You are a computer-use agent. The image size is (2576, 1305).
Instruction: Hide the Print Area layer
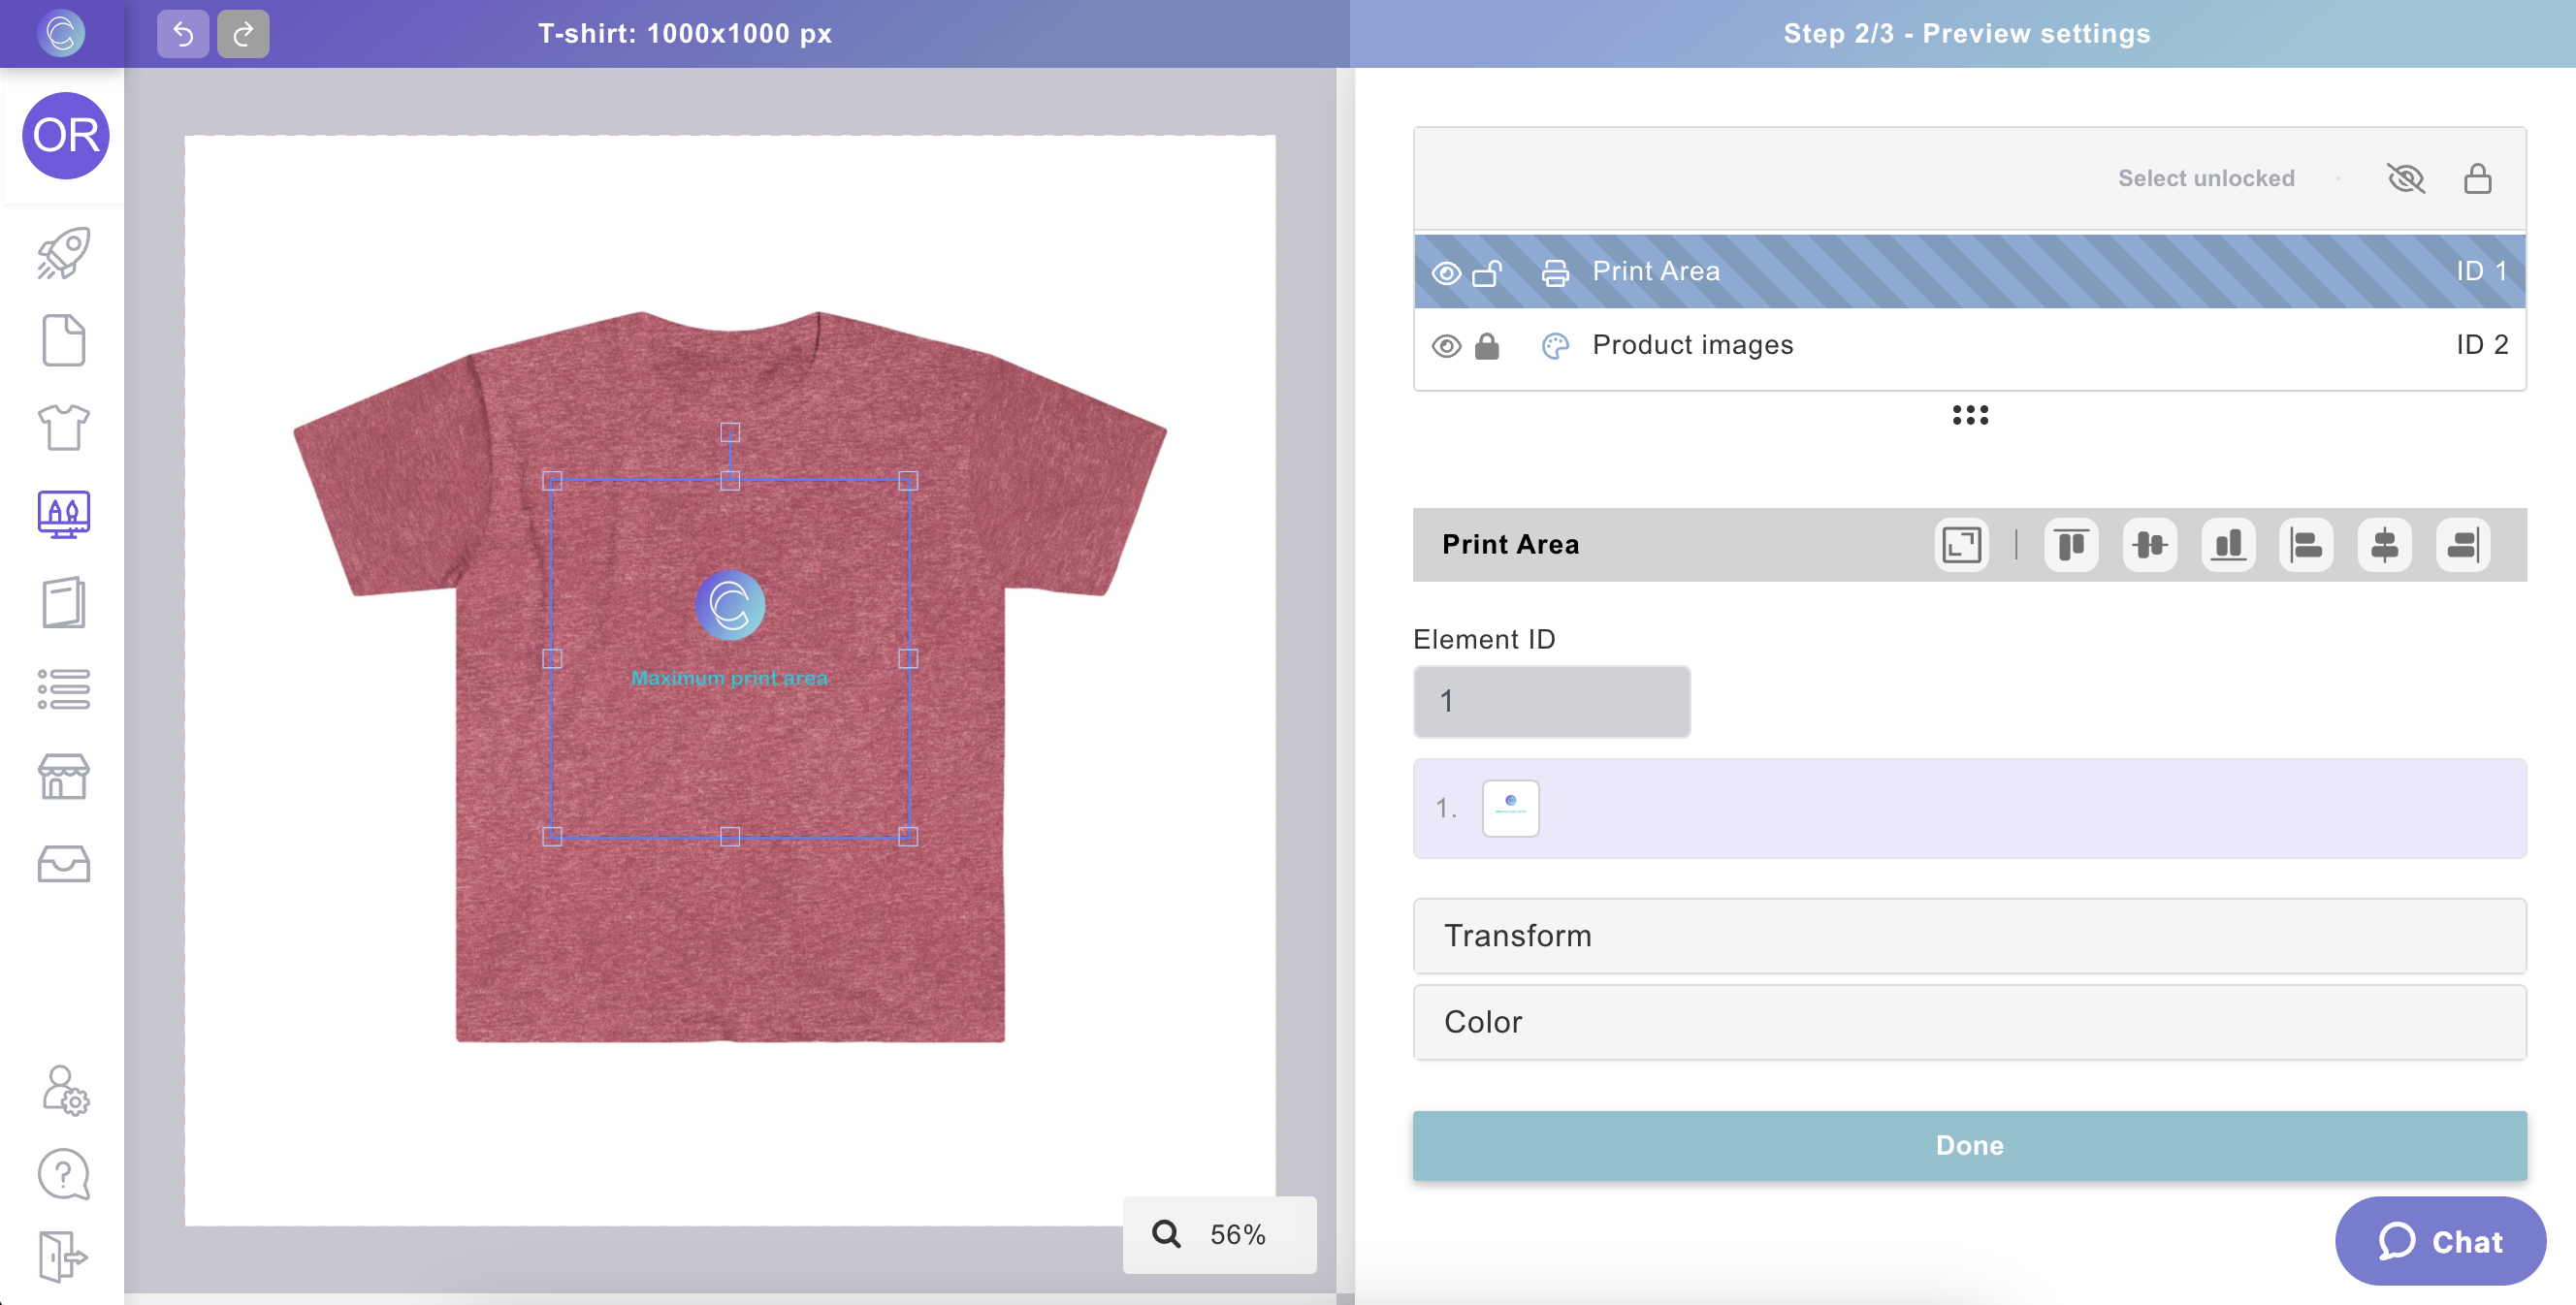1446,272
